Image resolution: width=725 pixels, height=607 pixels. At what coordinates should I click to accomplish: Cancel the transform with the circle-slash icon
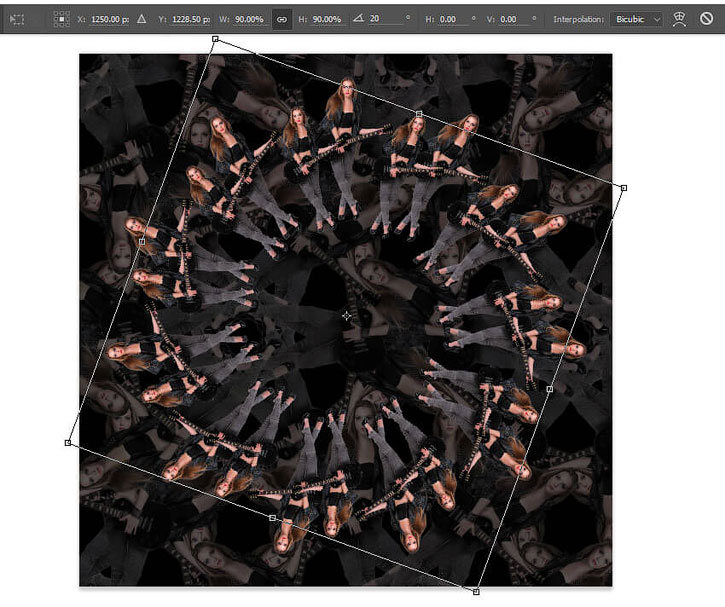706,18
